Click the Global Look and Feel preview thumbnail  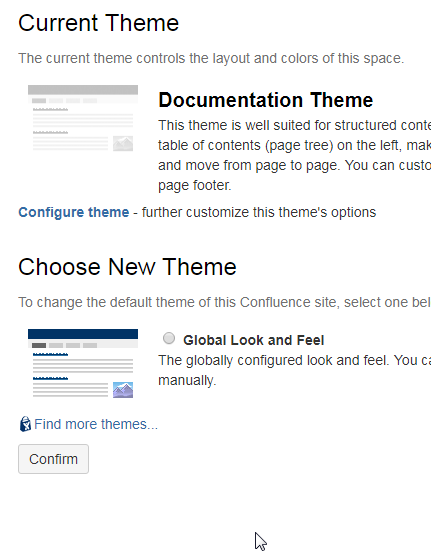click(x=83, y=363)
